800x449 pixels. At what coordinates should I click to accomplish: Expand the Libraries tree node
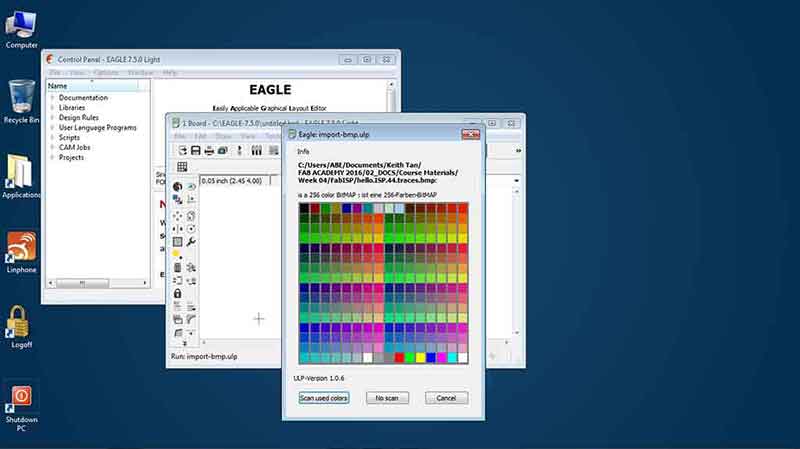[x=52, y=108]
